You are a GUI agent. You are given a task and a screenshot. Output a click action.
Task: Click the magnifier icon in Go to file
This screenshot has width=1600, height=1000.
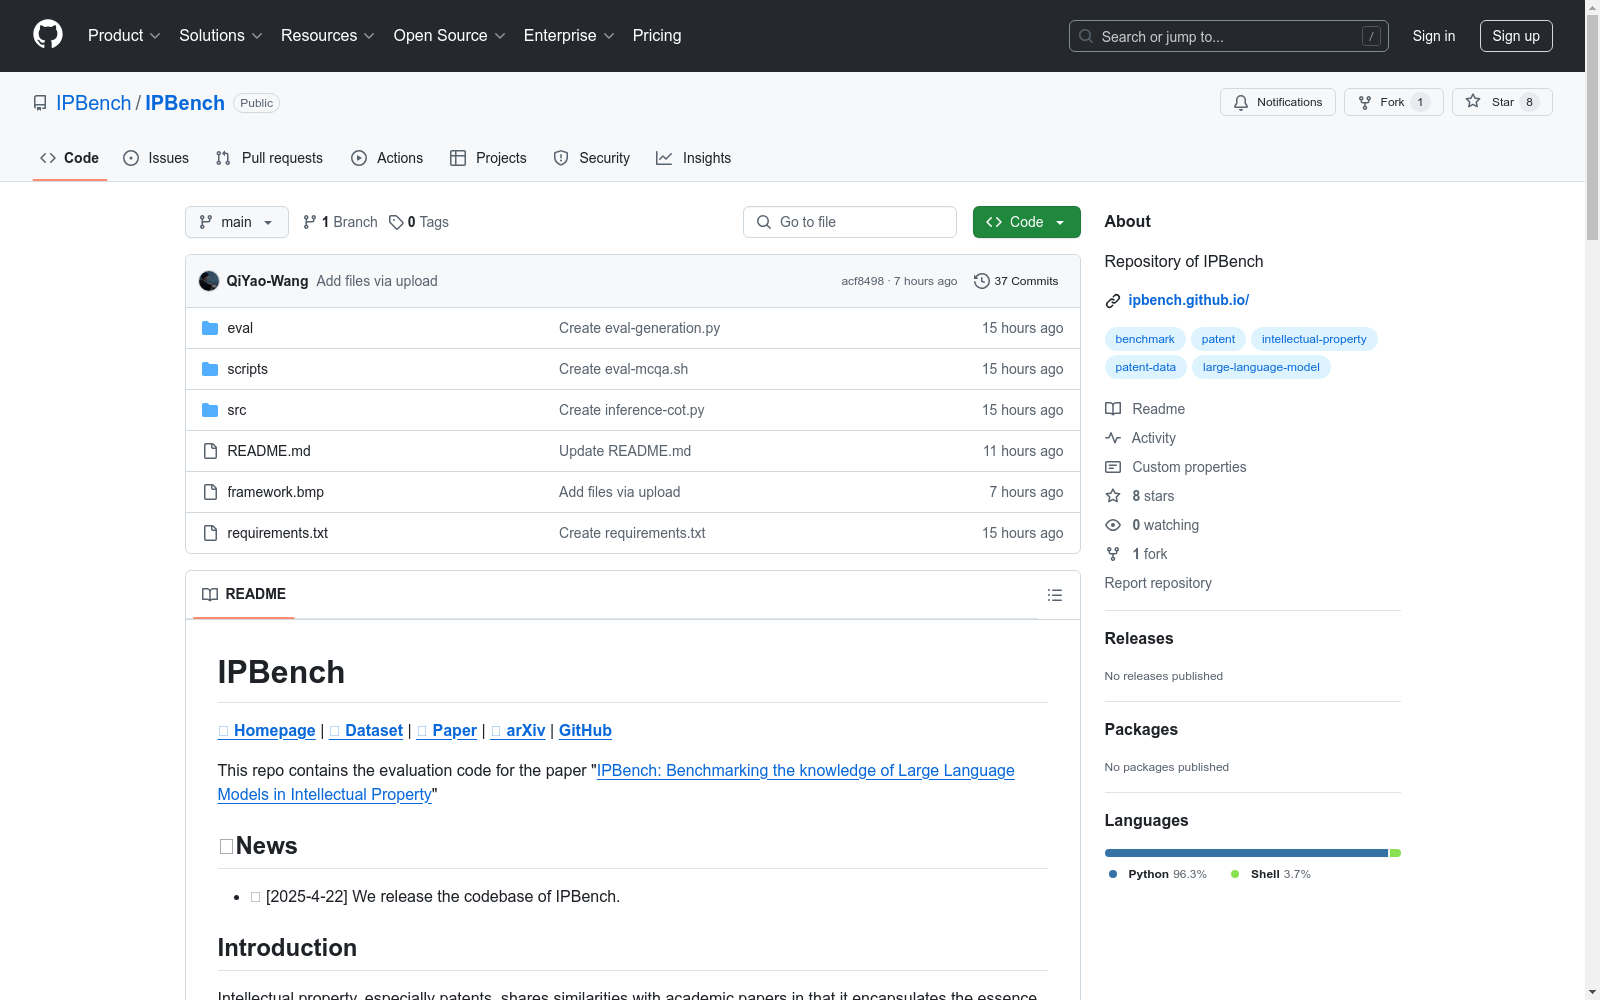click(x=764, y=222)
